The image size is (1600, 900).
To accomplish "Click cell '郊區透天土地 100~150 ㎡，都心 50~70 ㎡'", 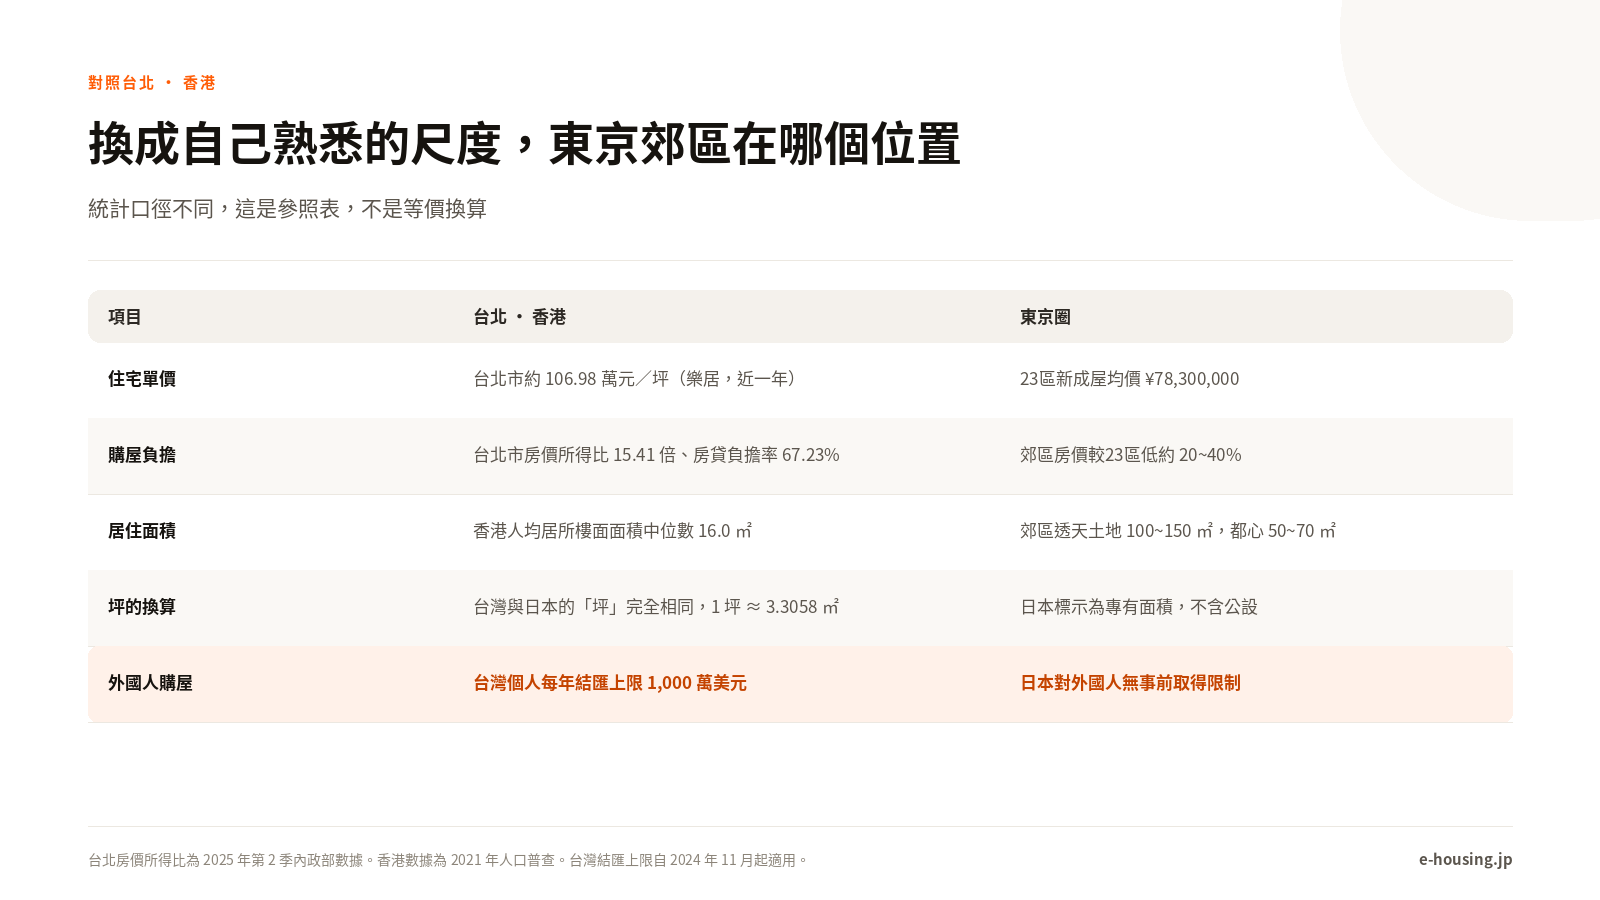I will coord(1178,531).
